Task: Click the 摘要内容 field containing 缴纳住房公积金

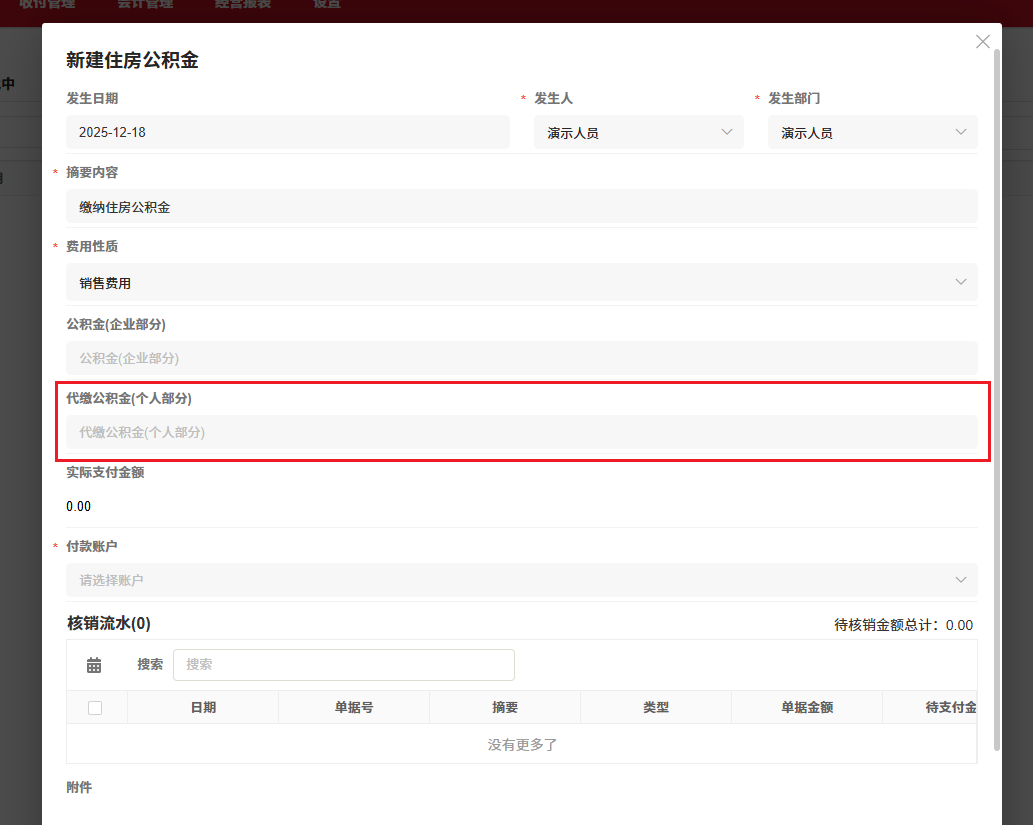Action: pos(522,206)
